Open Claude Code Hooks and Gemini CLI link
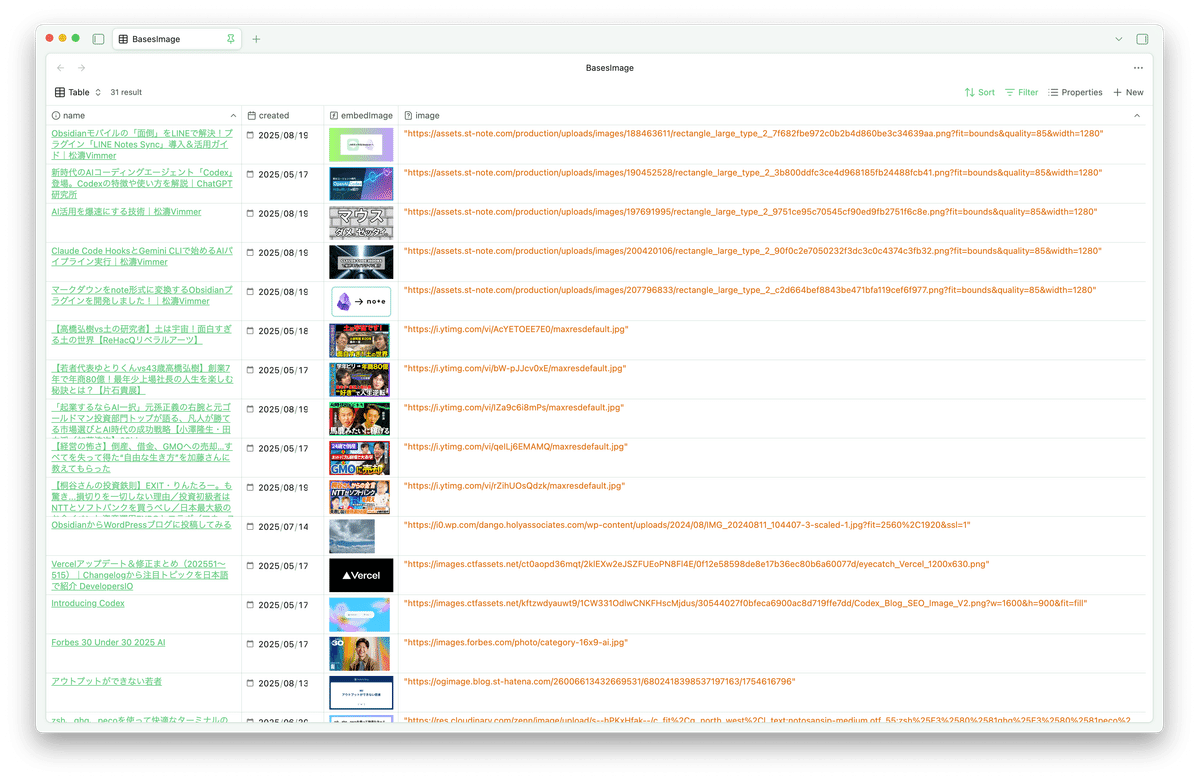Viewport: 1200px width, 781px height. [142, 256]
